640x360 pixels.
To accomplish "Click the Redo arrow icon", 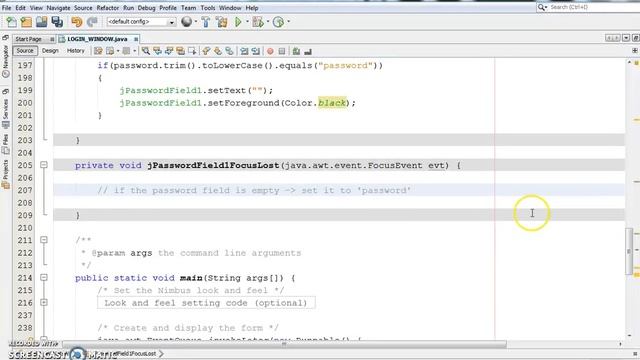I will pos(92,22).
